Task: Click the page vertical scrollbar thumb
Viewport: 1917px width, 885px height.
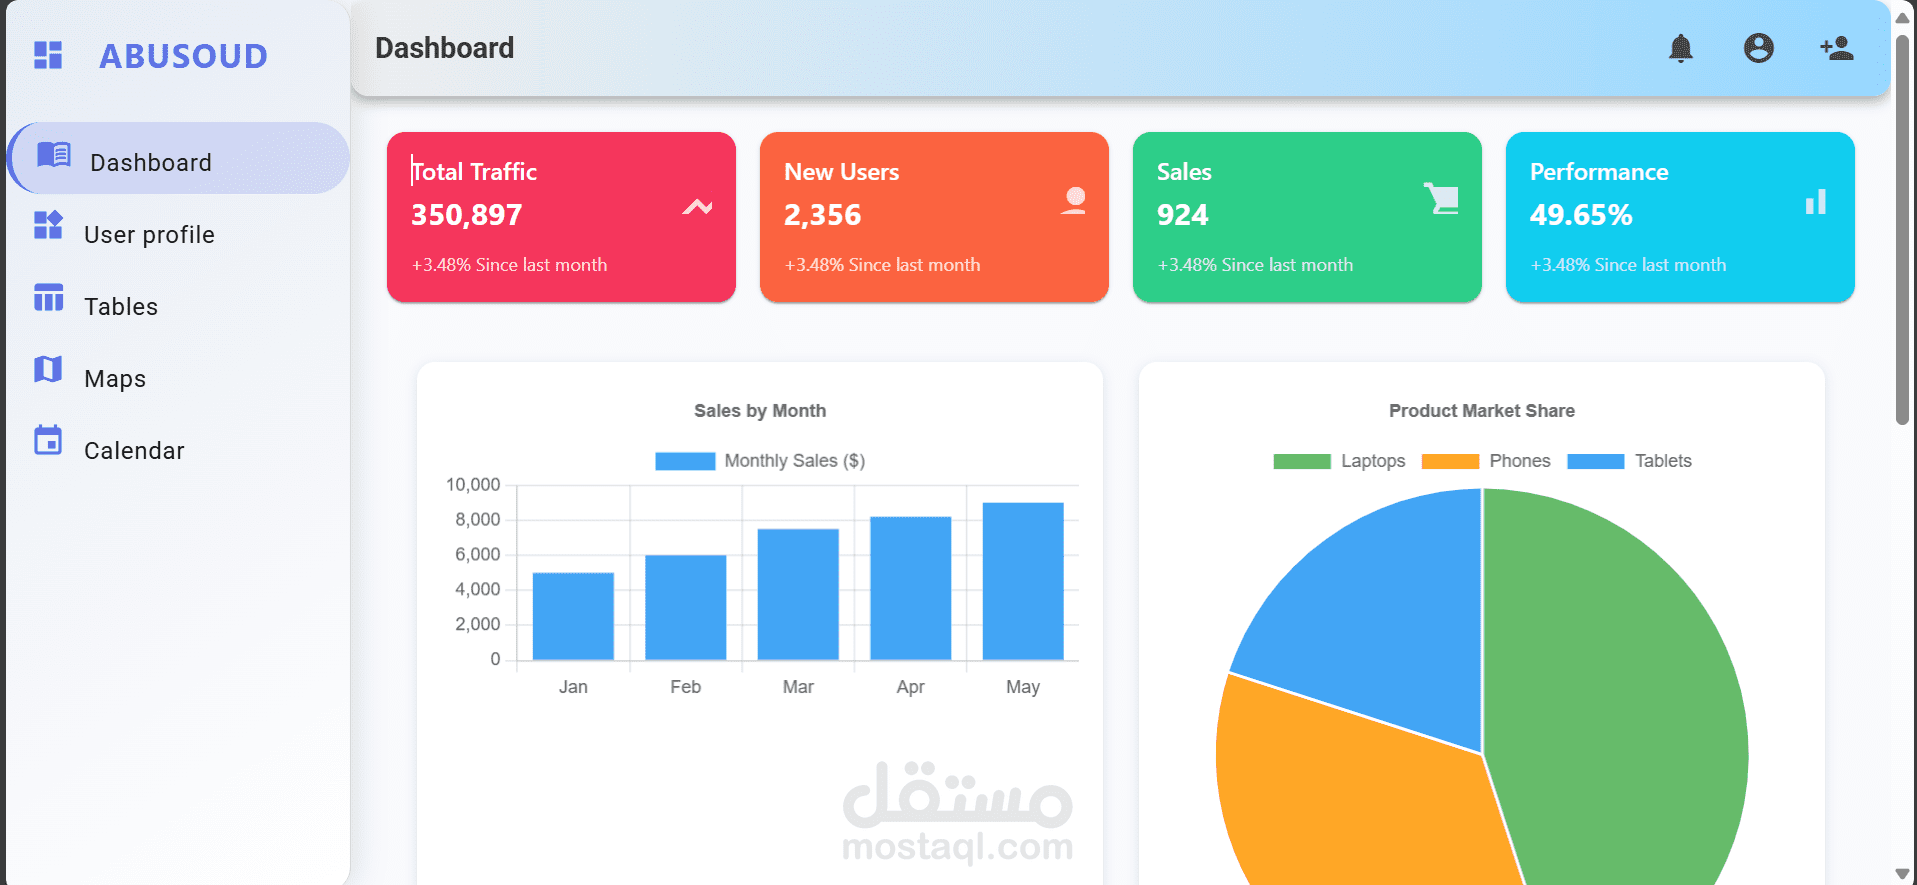Action: (1903, 230)
